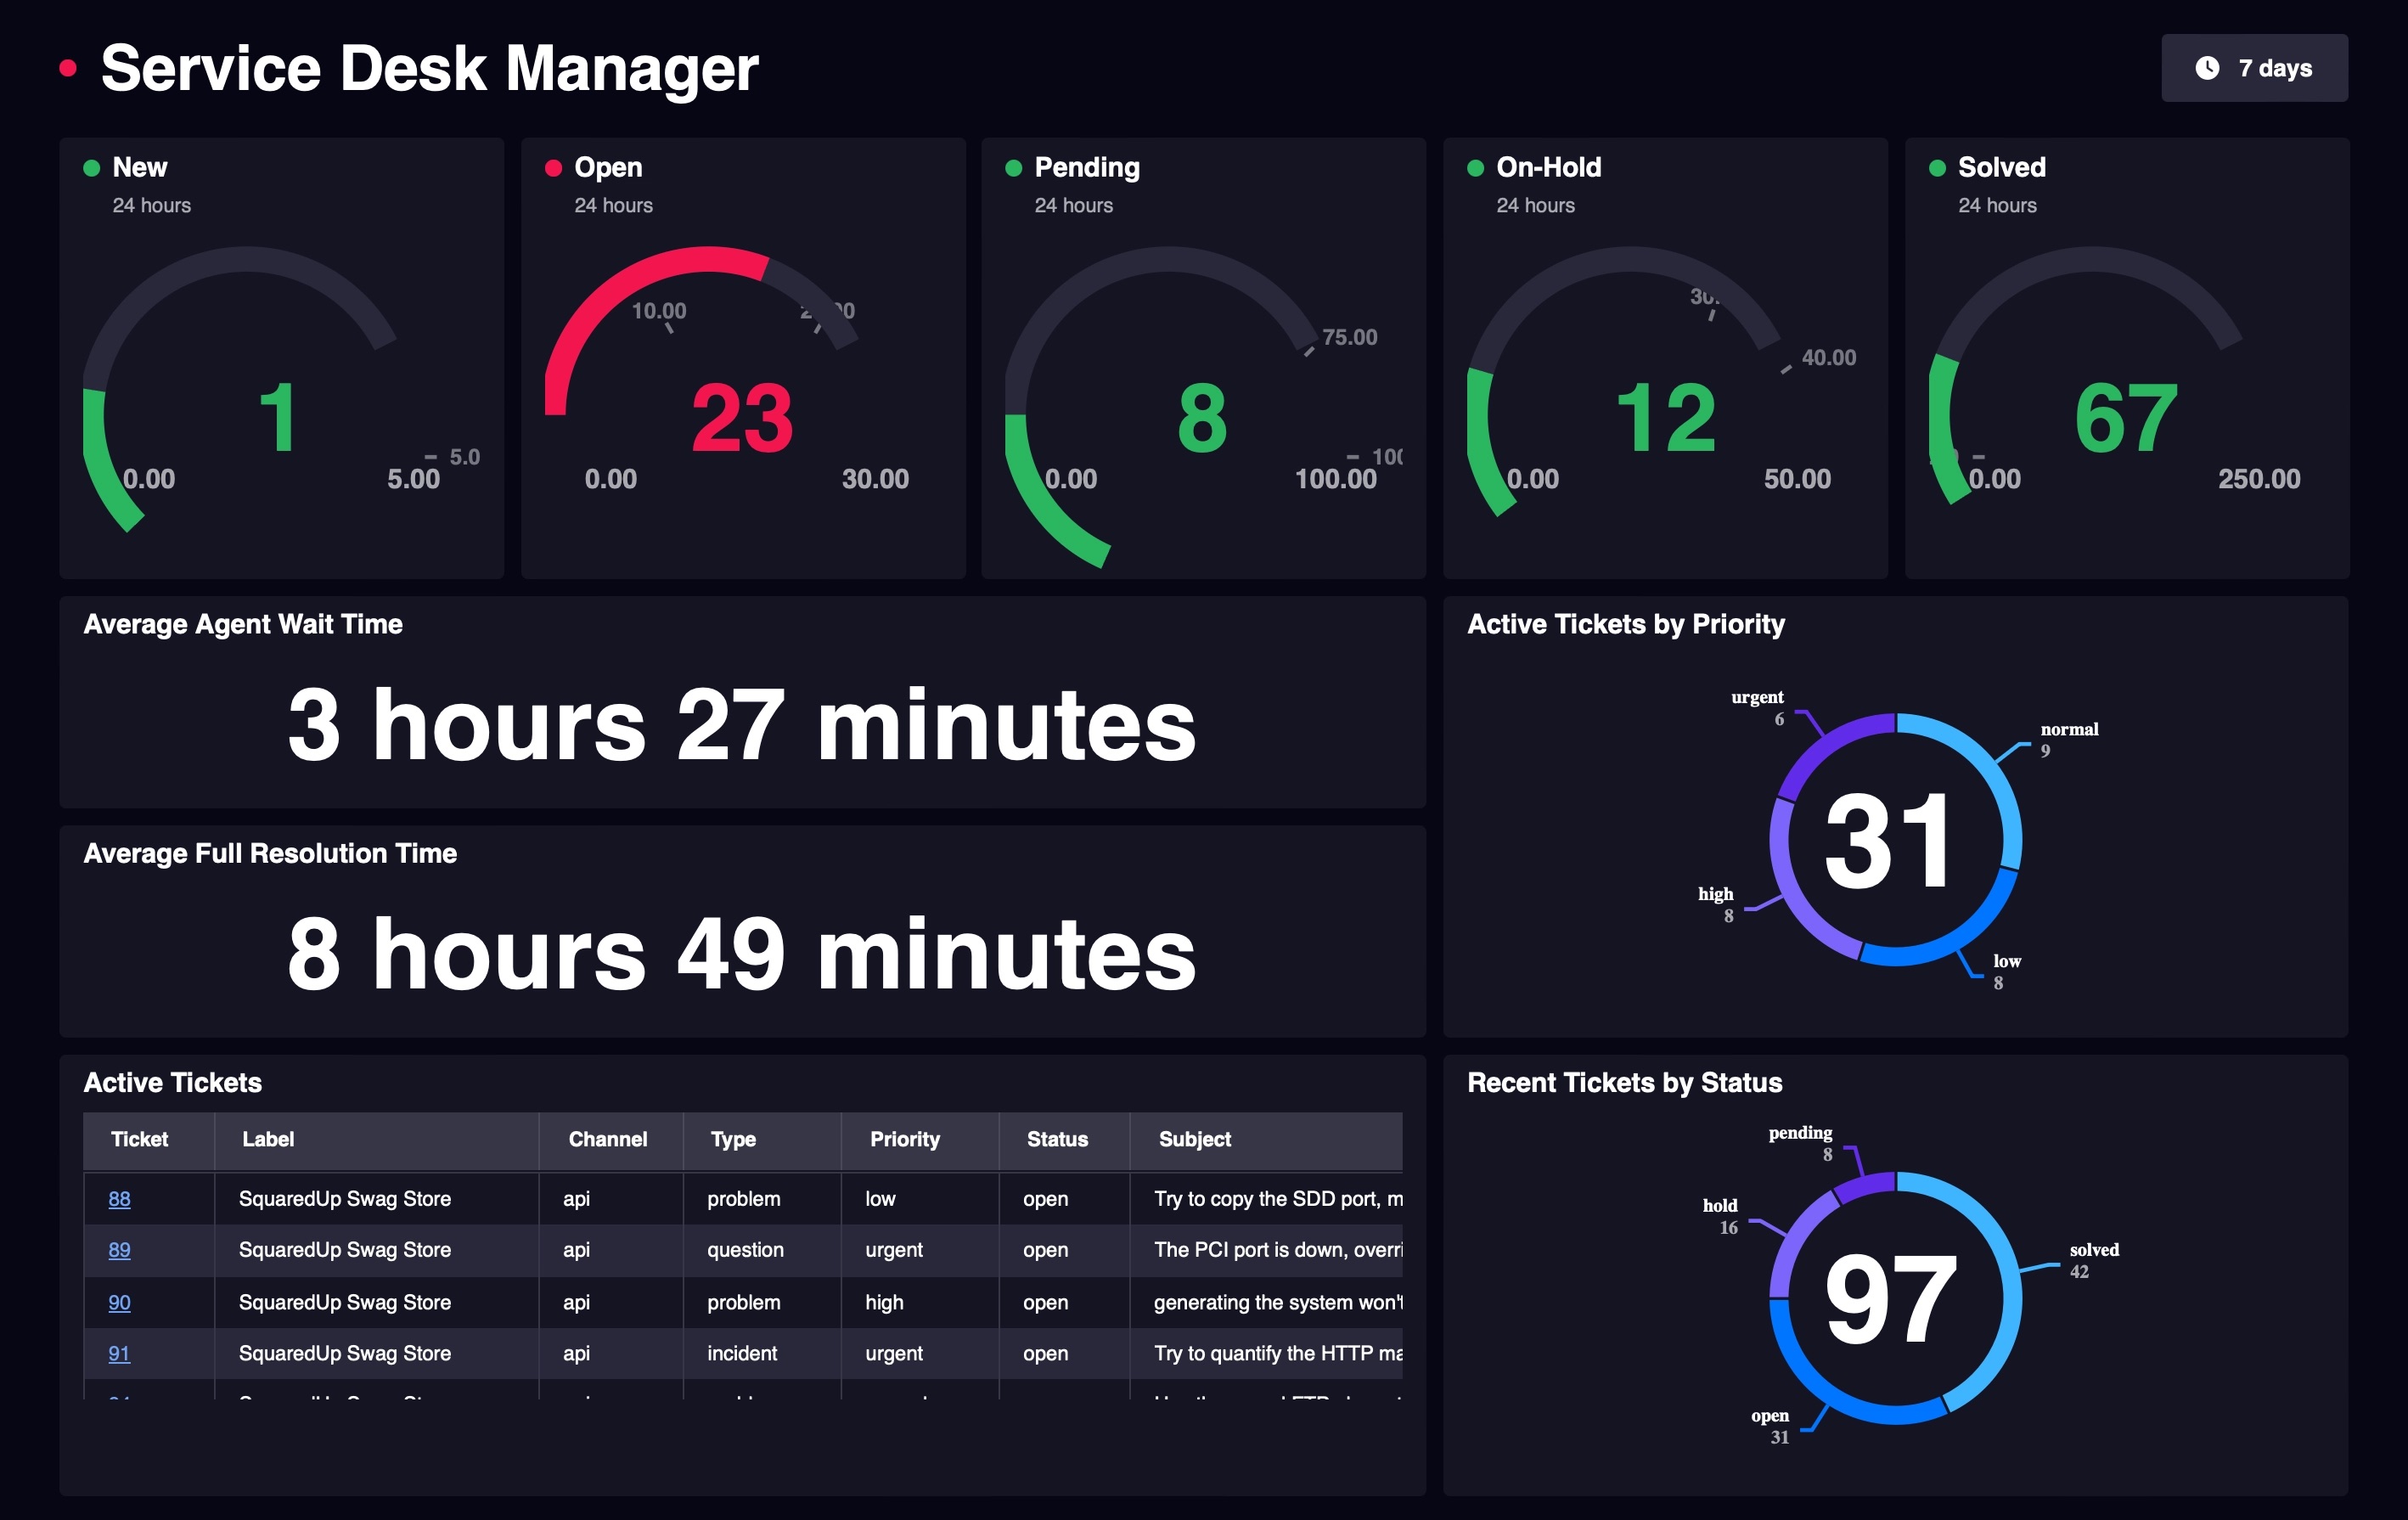The height and width of the screenshot is (1520, 2408).
Task: Click the Channel column header
Action: pos(607,1139)
